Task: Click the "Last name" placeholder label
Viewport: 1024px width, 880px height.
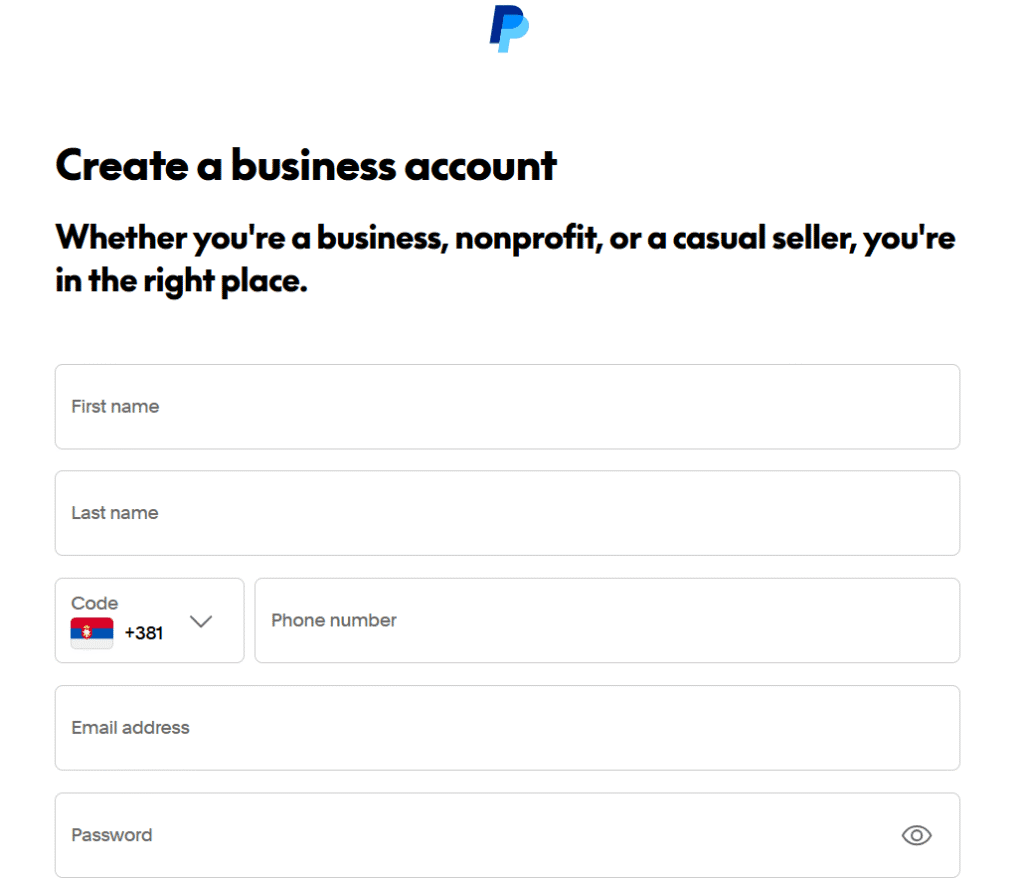Action: point(115,513)
